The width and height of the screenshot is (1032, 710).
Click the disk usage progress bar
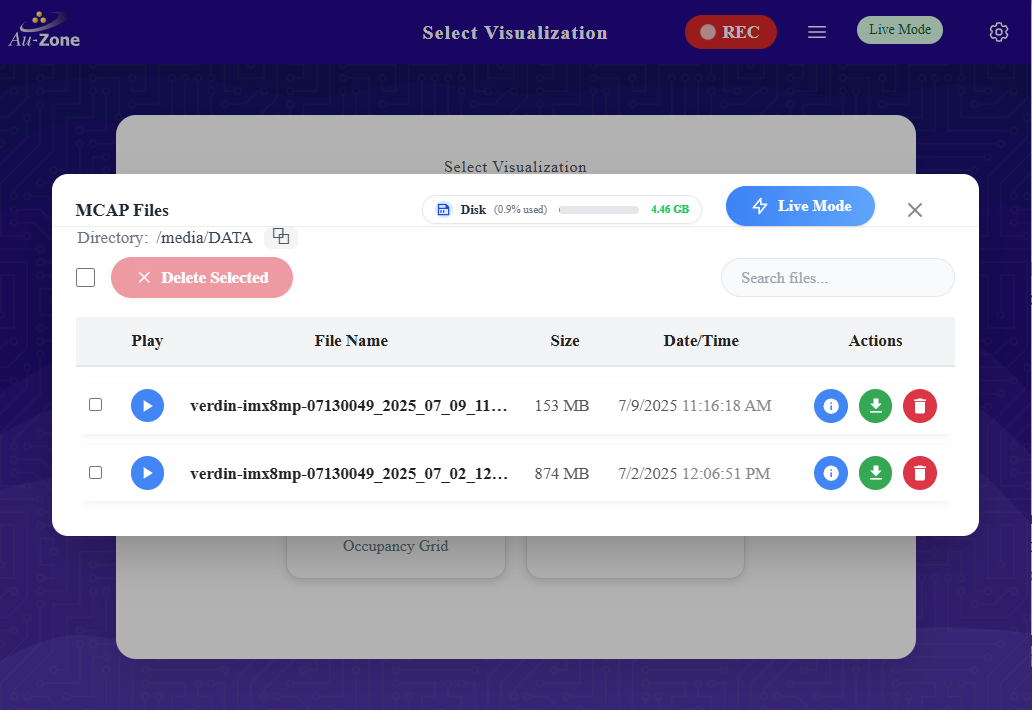pos(598,210)
